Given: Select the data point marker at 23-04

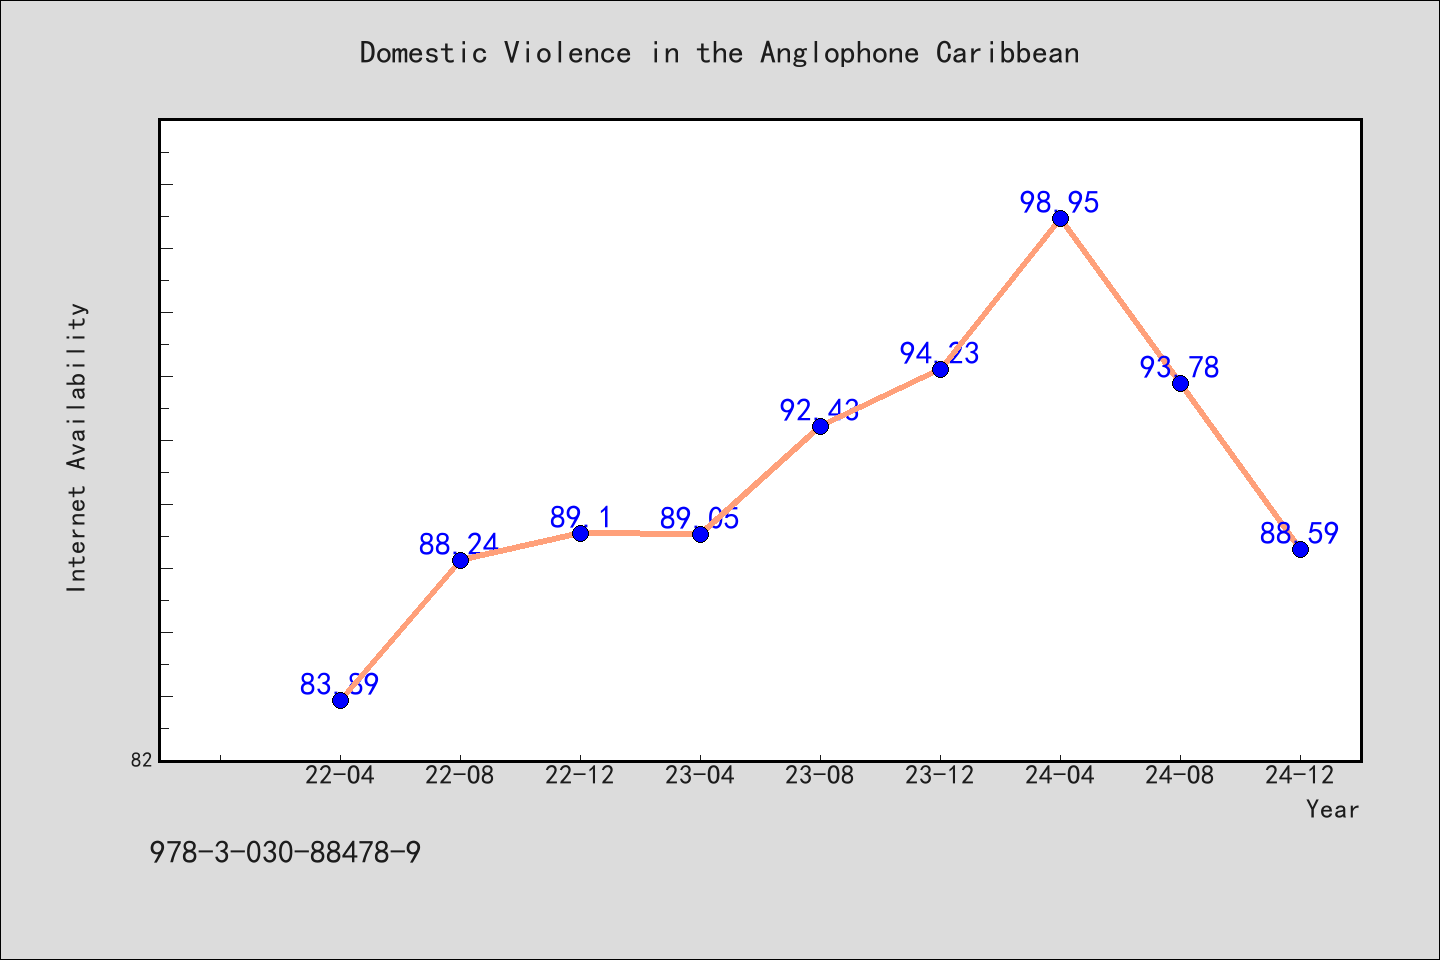Looking at the screenshot, I should (700, 534).
